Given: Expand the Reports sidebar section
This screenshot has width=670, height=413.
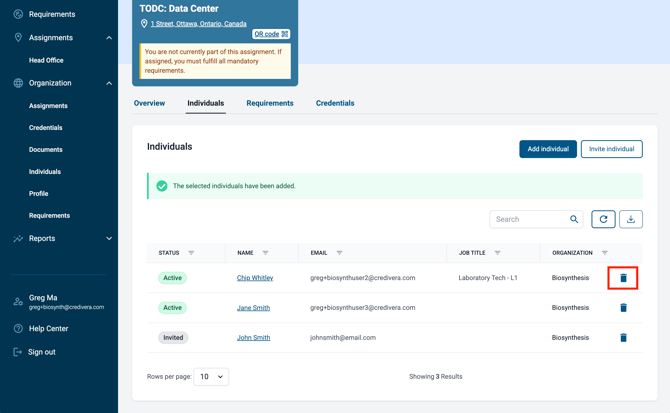Looking at the screenshot, I should point(109,238).
